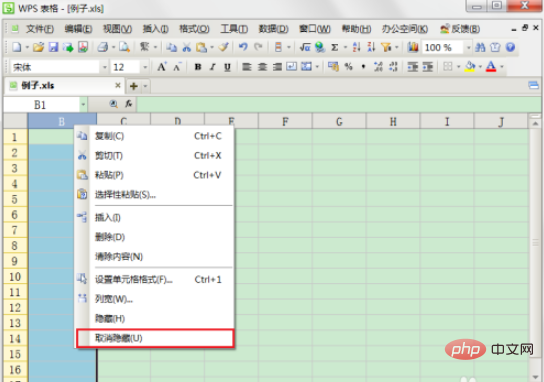The width and height of the screenshot is (544, 382).
Task: Open Print Preview icon
Action: coord(124,47)
